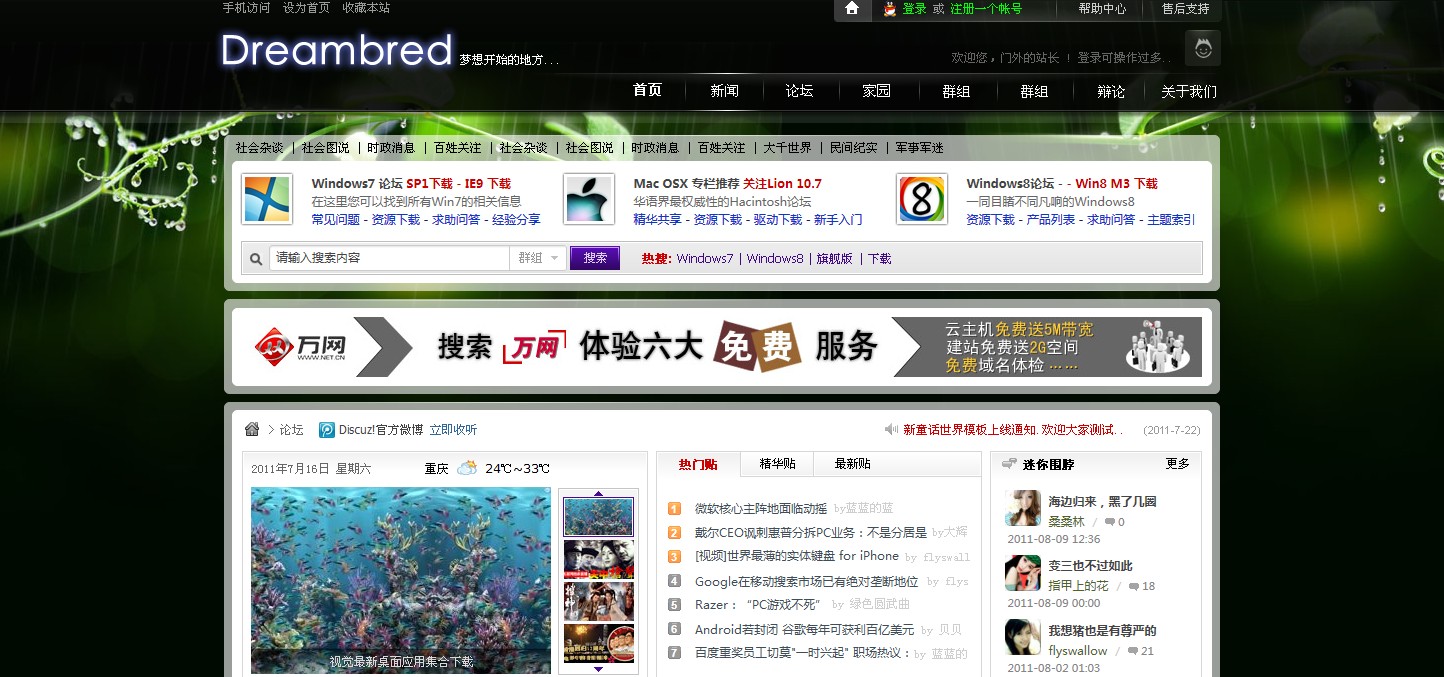Image resolution: width=1444 pixels, height=677 pixels.
Task: Click the 登录 link
Action: (x=914, y=9)
